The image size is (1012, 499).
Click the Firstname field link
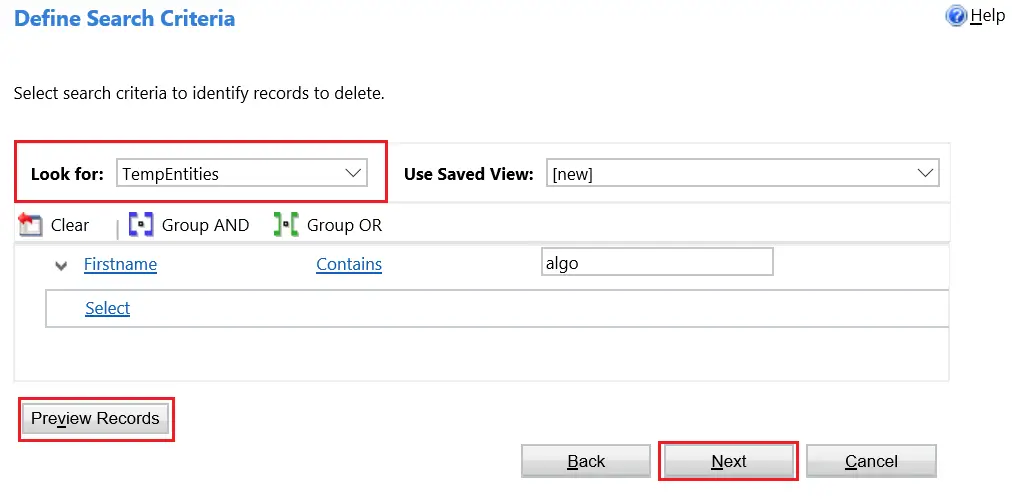(x=120, y=264)
